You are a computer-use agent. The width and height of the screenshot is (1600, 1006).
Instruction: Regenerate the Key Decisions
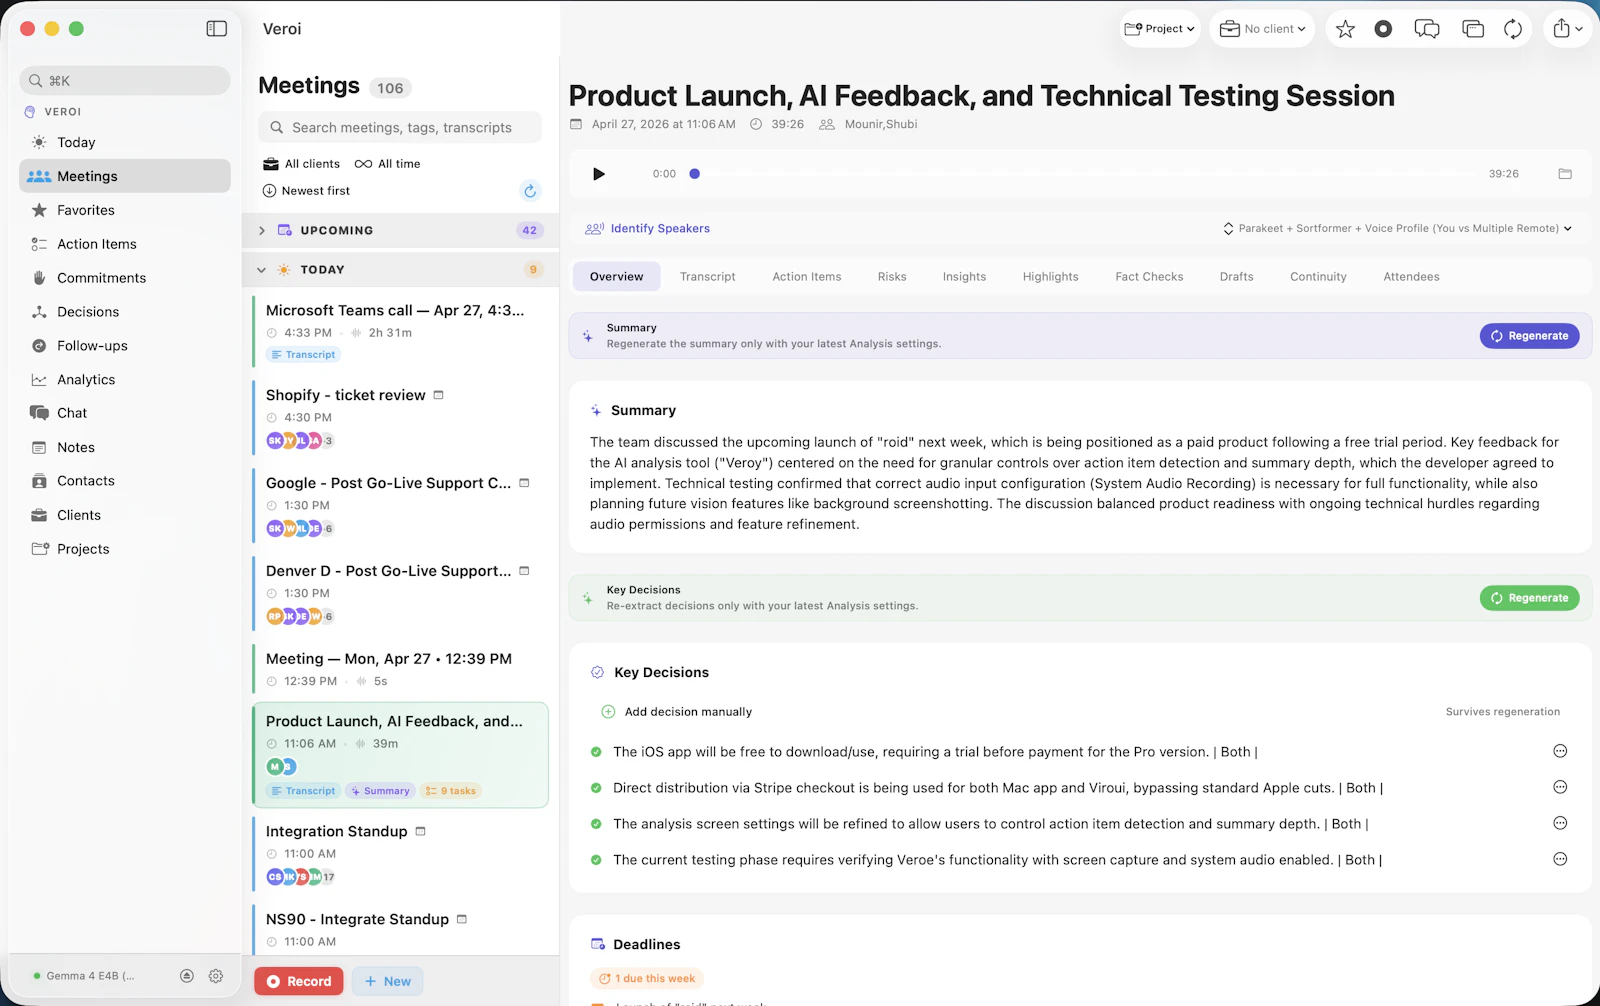click(1529, 598)
